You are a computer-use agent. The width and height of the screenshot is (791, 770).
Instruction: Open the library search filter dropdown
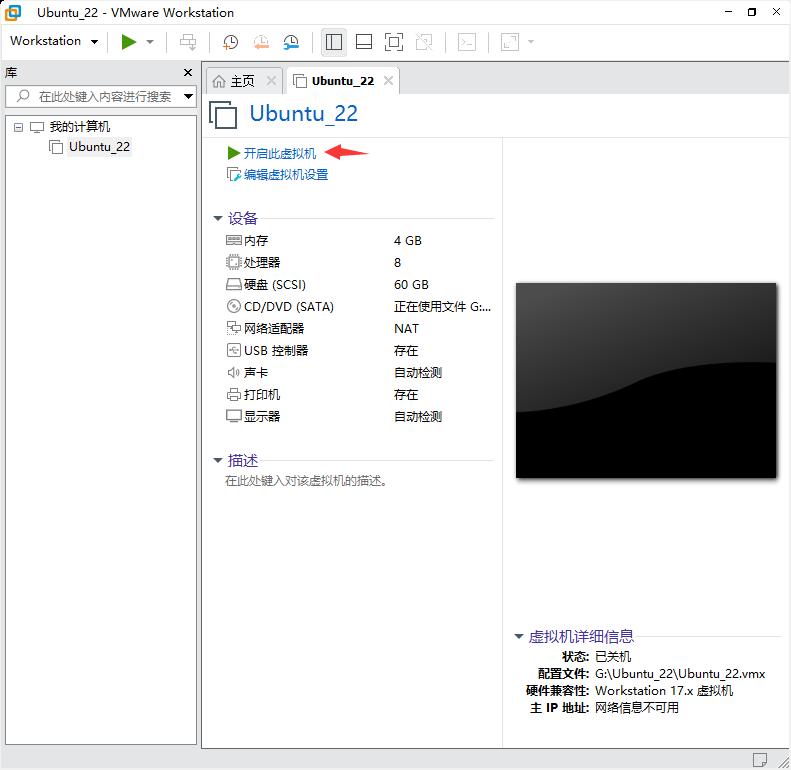[189, 96]
